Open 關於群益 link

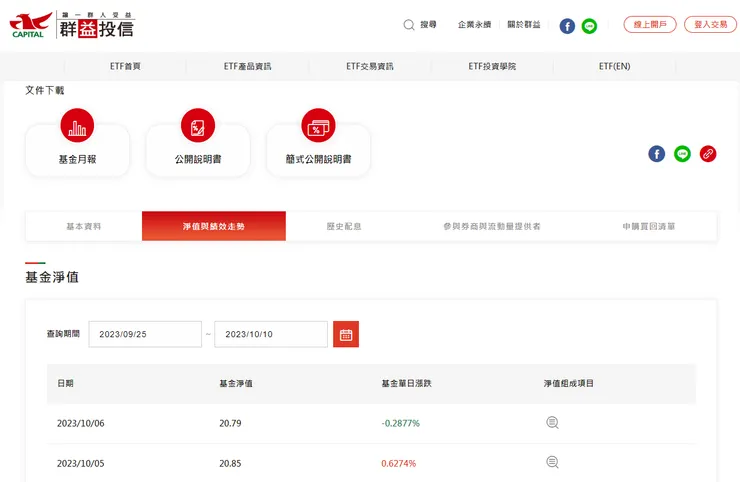(523, 25)
